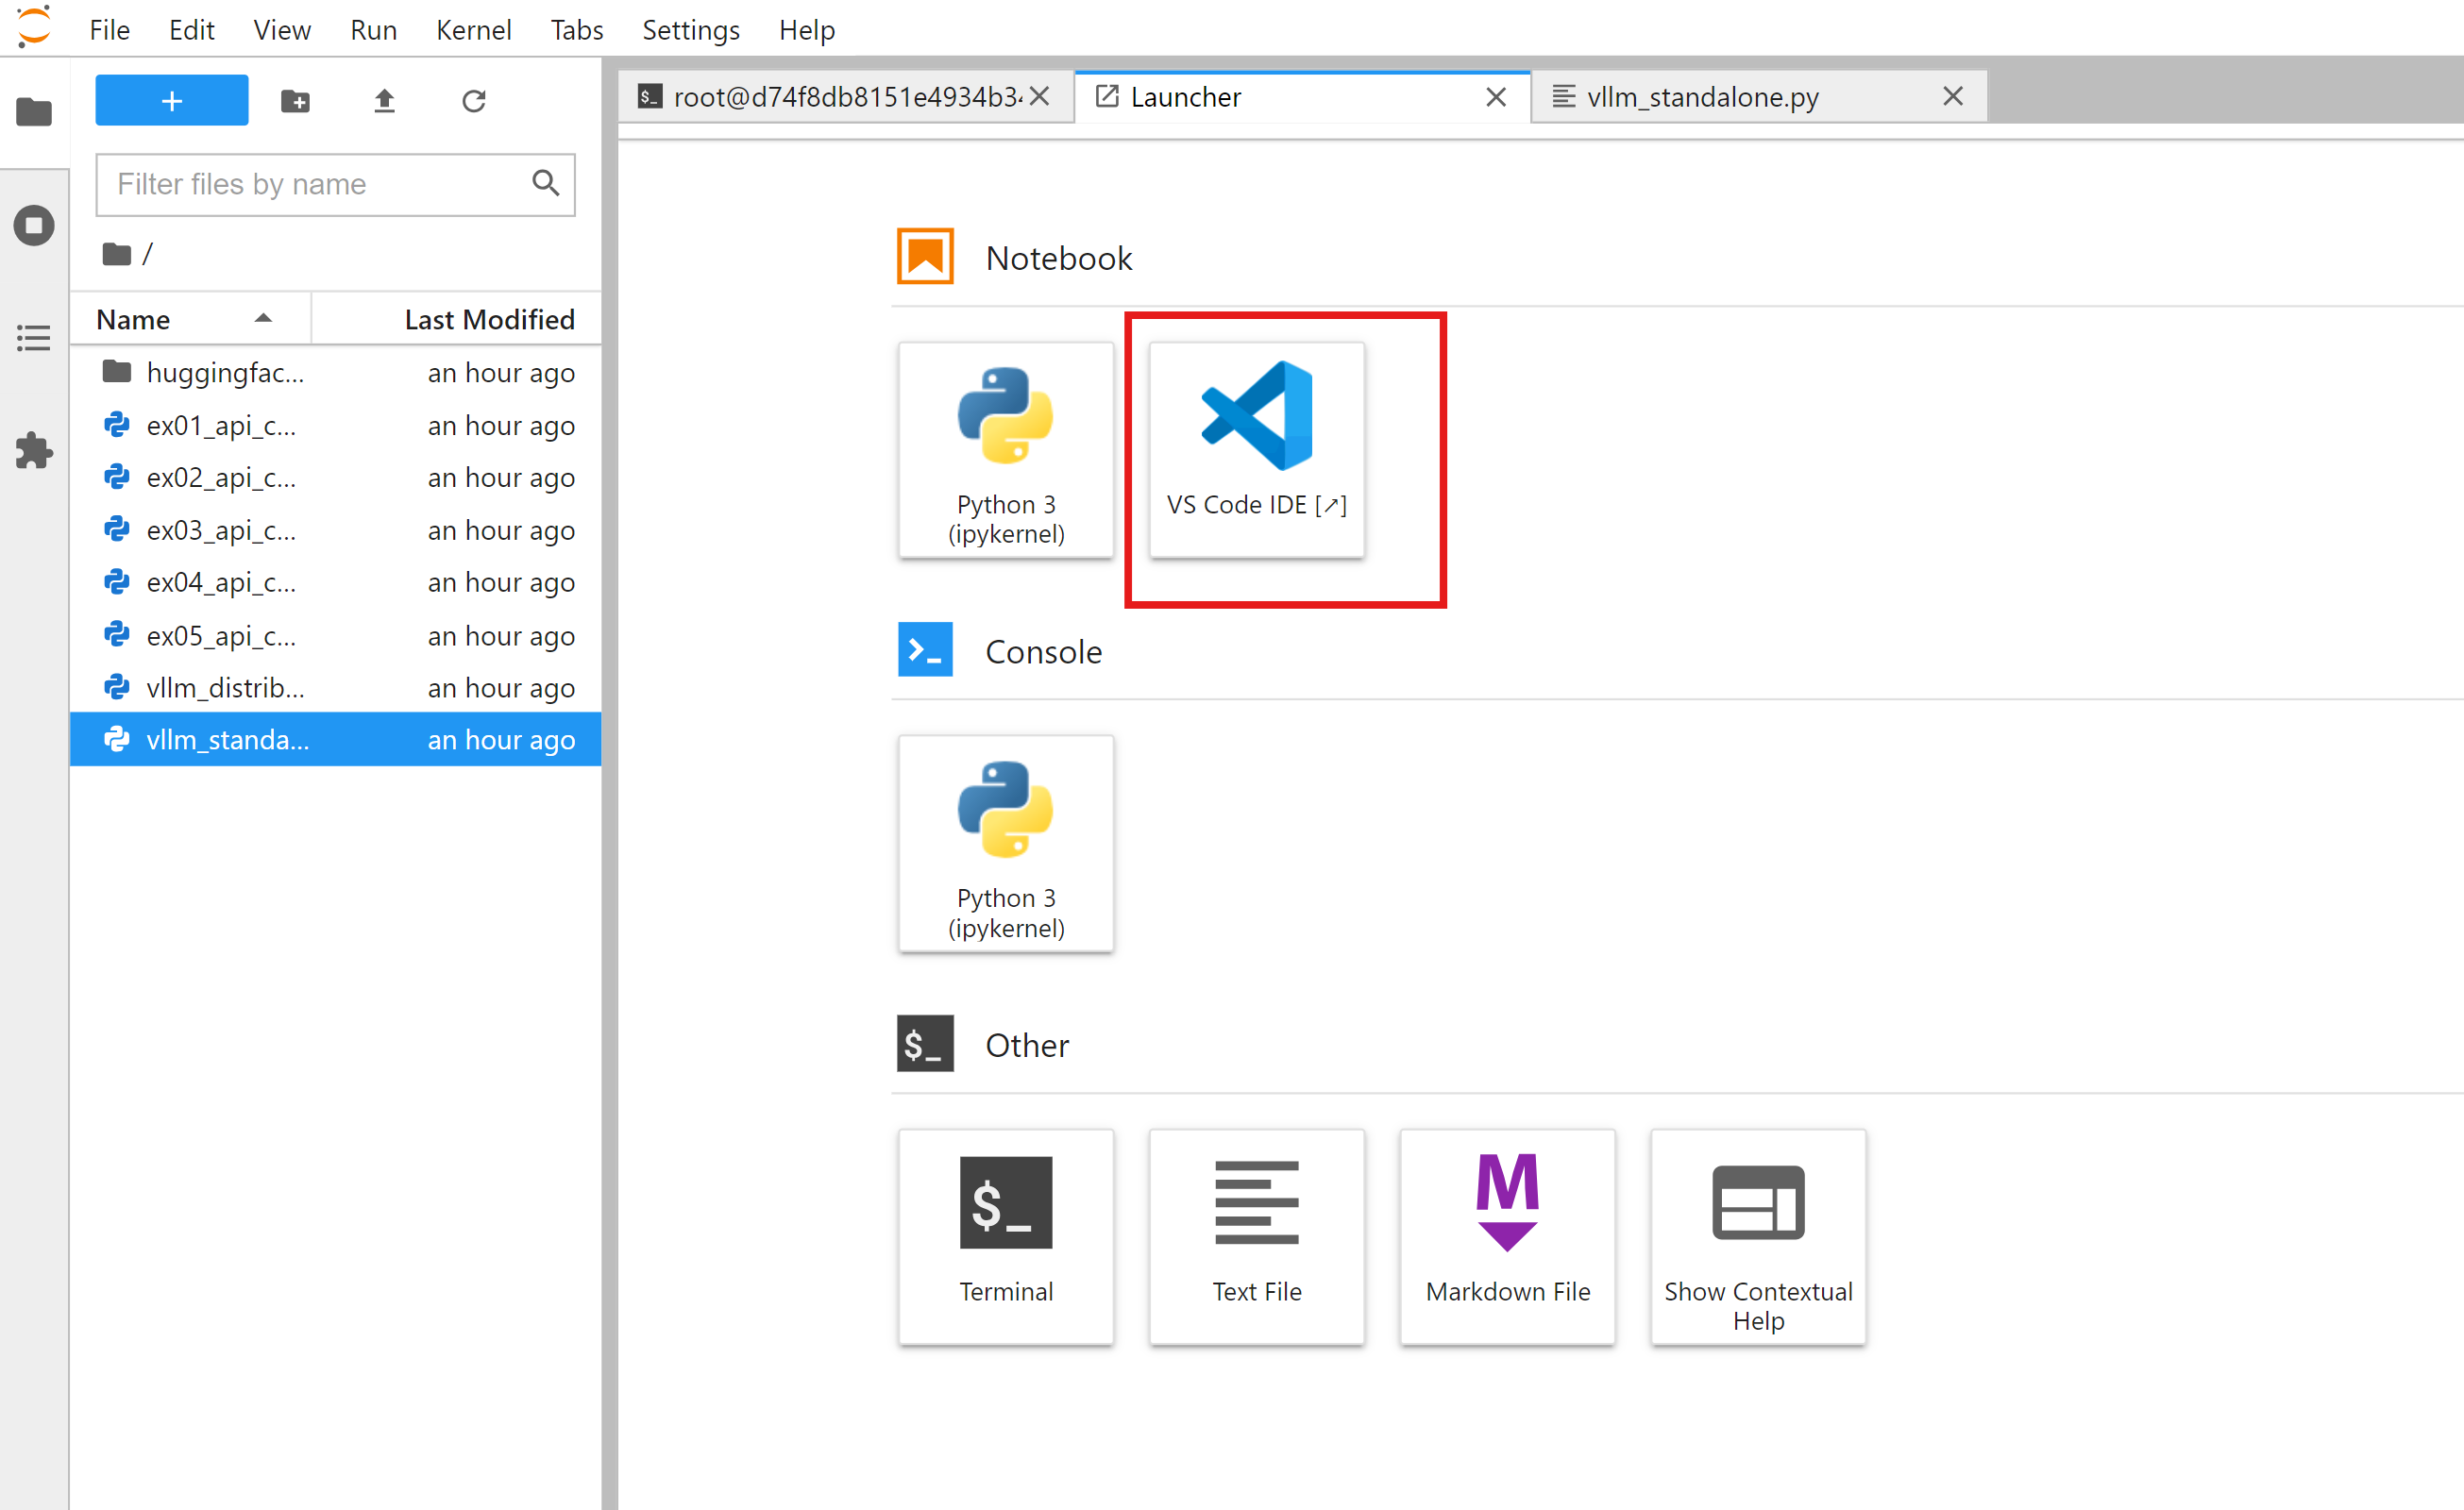
Task: Open the File menu
Action: 110,30
